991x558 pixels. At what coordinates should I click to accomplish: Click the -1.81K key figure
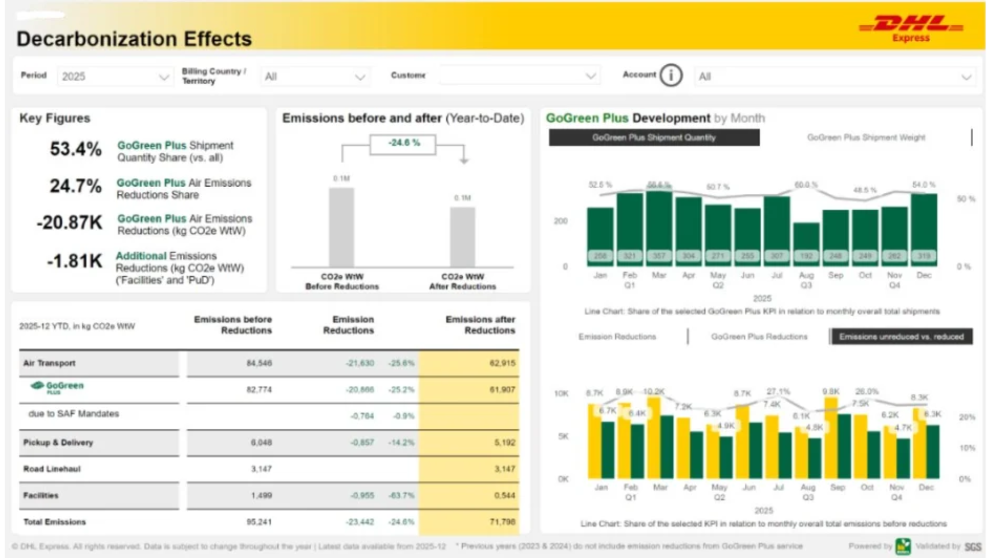[75, 261]
